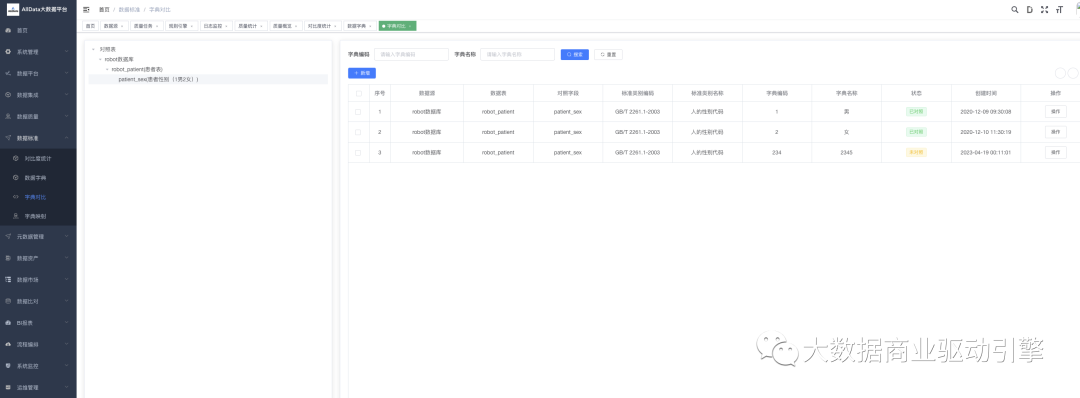Screen dimensions: 1080x398
Task: Open 操作 button for row with code 234
Action: point(1055,152)
